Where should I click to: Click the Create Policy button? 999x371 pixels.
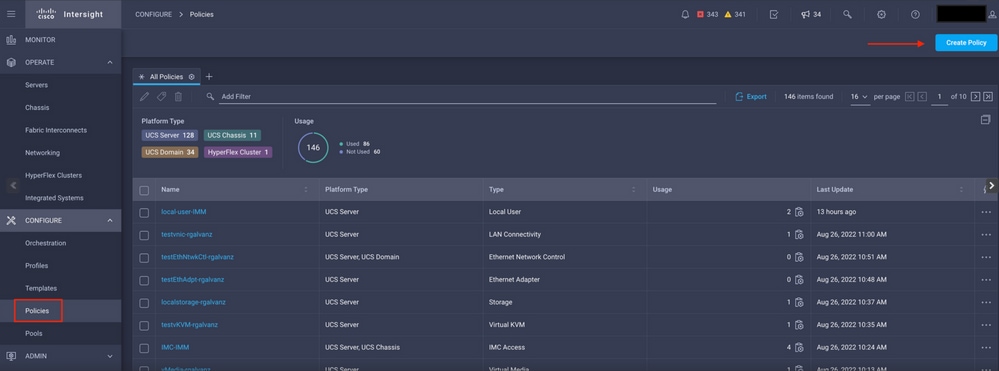pyautogui.click(x=966, y=43)
